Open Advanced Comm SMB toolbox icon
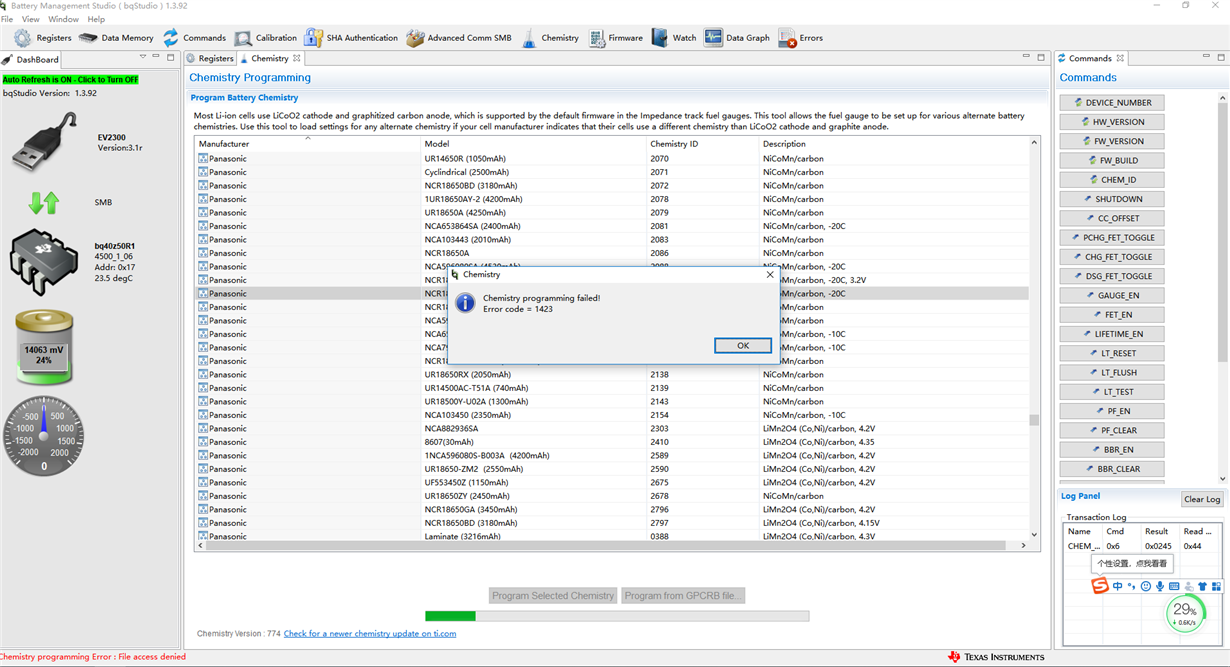Viewport: 1230px width, 667px height. (415, 38)
